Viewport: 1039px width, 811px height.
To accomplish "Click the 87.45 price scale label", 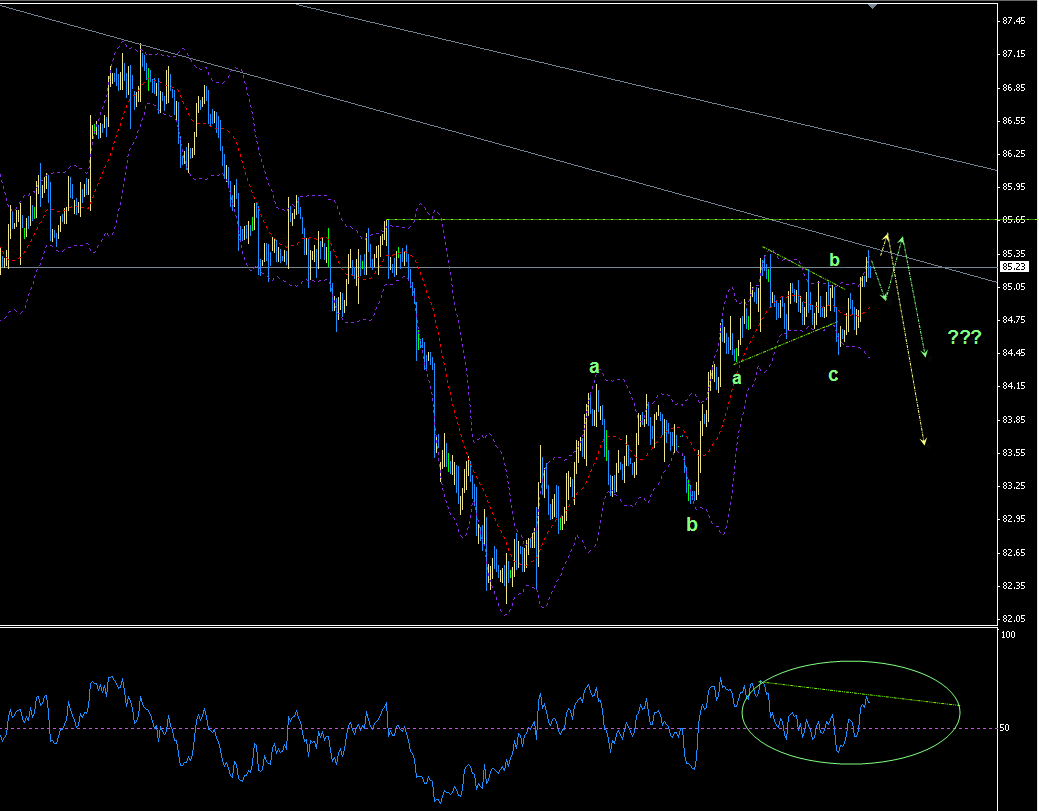I will 1013,21.
